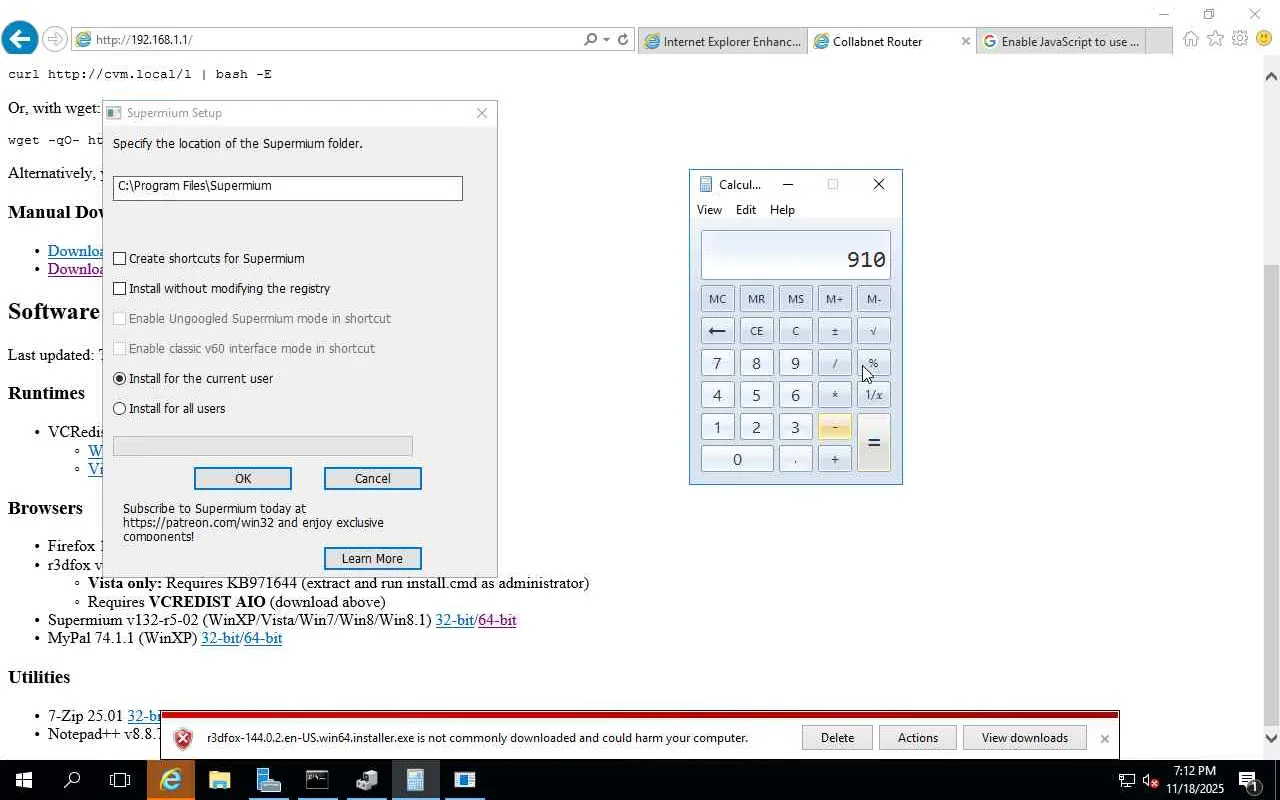Click the Calculator decimal point key
This screenshot has height=800, width=1280.
click(795, 459)
